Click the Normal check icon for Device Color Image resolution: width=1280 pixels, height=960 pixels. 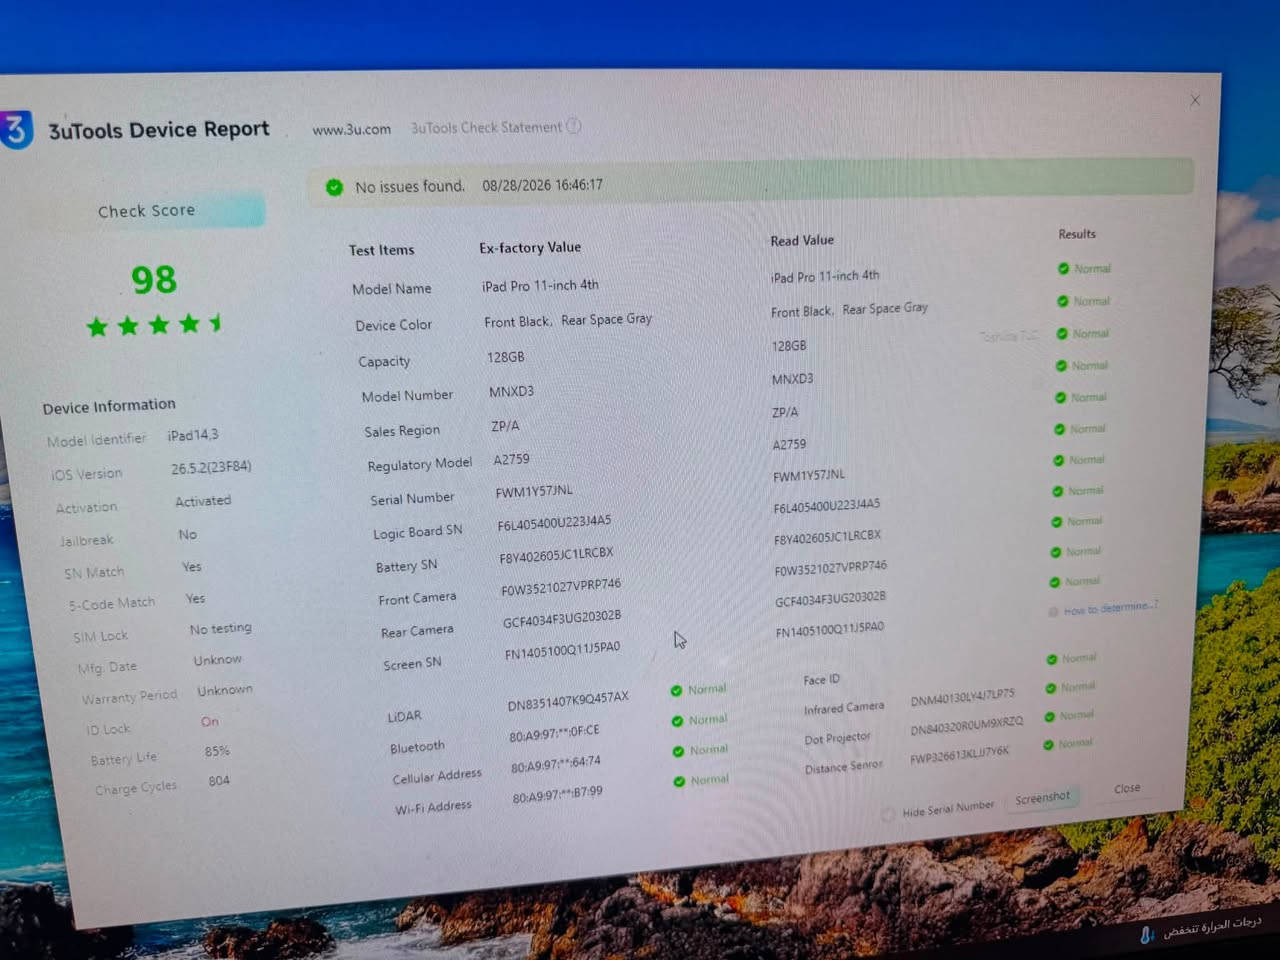pos(1063,301)
